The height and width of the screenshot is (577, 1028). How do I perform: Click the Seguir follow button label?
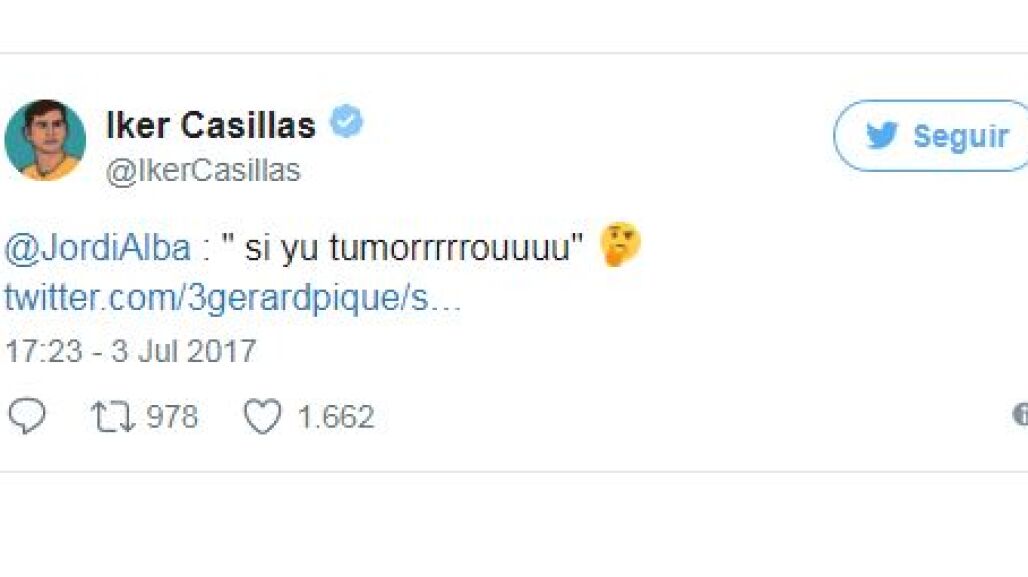[960, 136]
